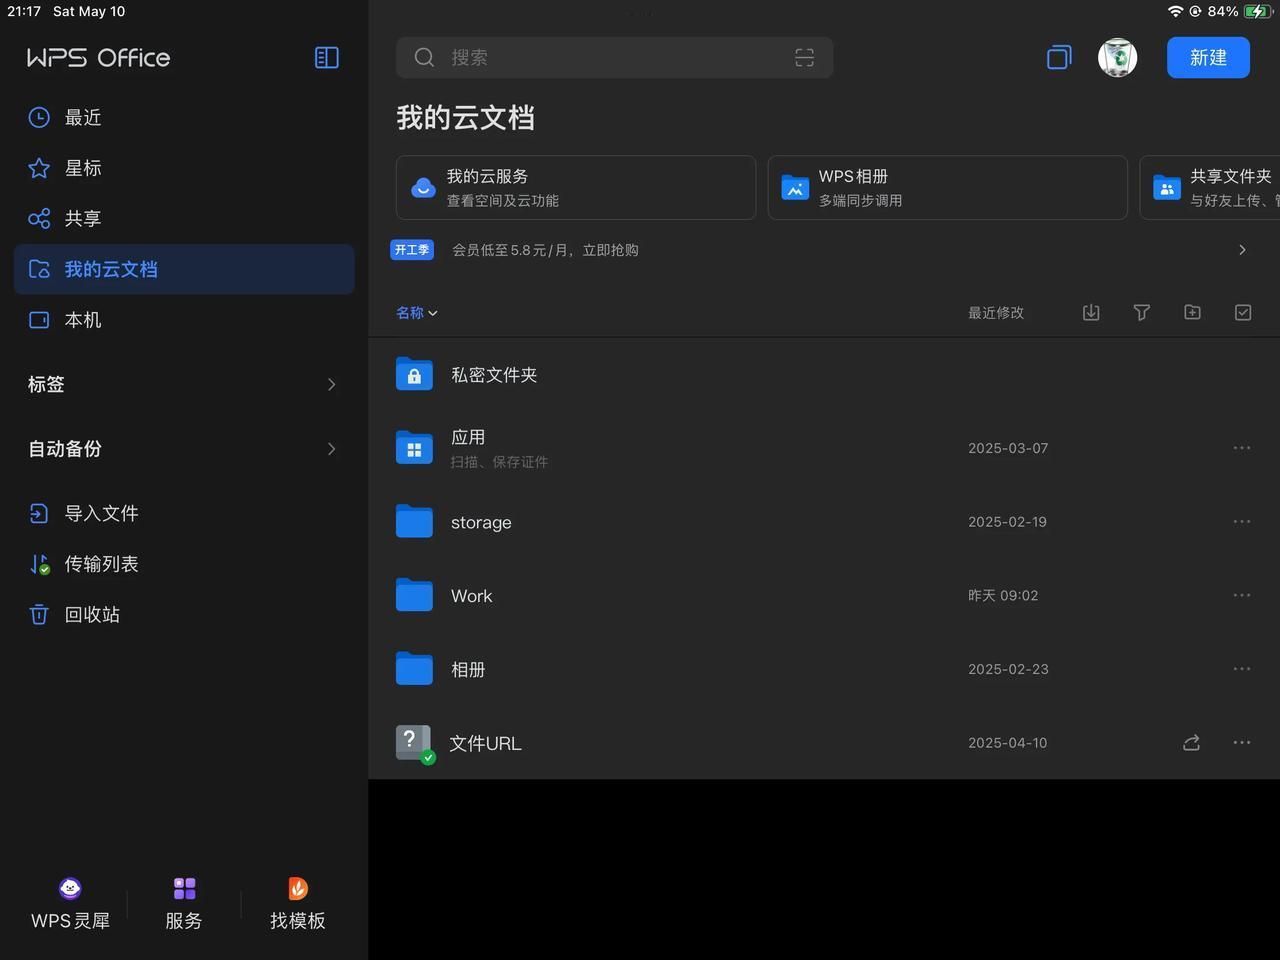Image resolution: width=1280 pixels, height=960 pixels.
Task: Click the 我的云文档 page heading
Action: (465, 118)
